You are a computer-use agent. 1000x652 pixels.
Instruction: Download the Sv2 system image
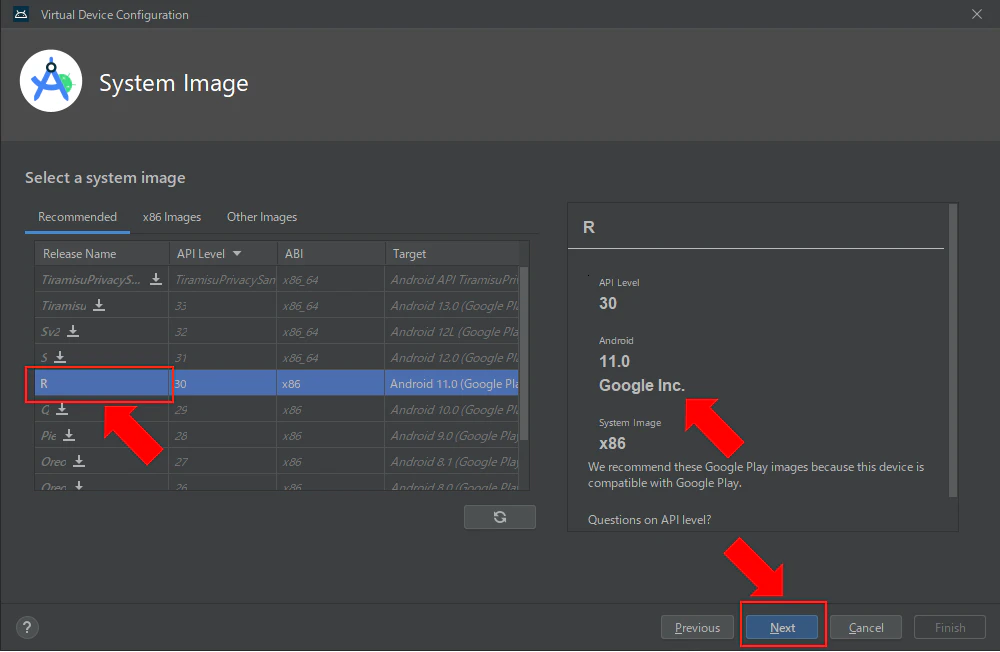tap(73, 331)
